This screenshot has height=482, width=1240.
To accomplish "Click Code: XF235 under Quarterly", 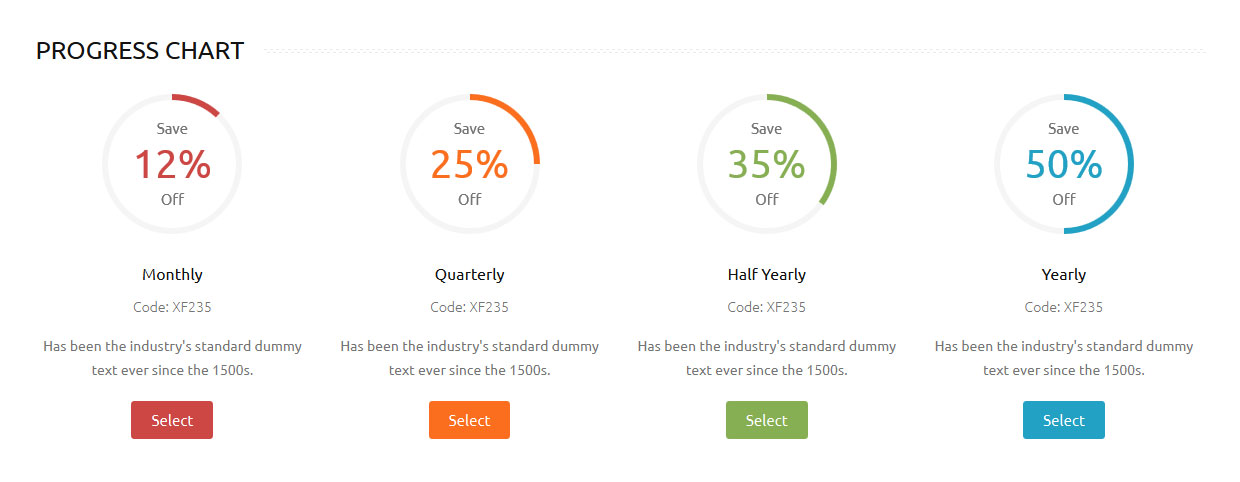I will (469, 307).
